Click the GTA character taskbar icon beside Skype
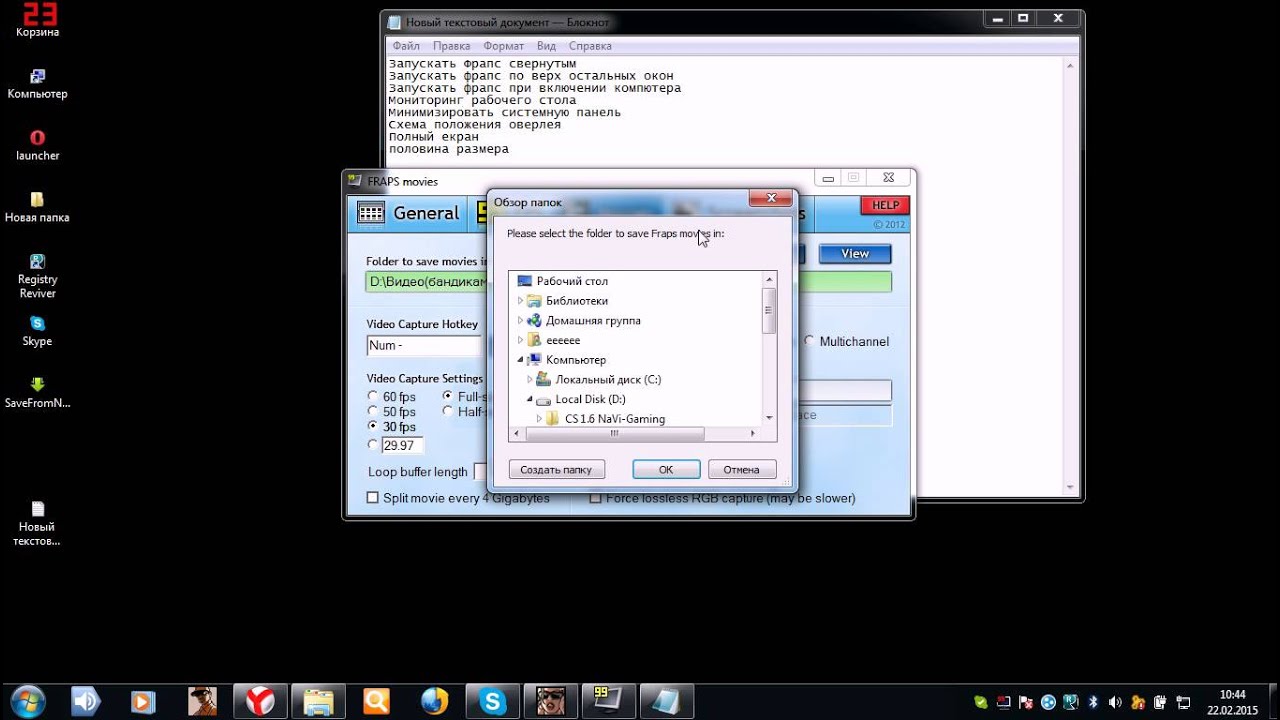The image size is (1280, 720). pyautogui.click(x=550, y=701)
